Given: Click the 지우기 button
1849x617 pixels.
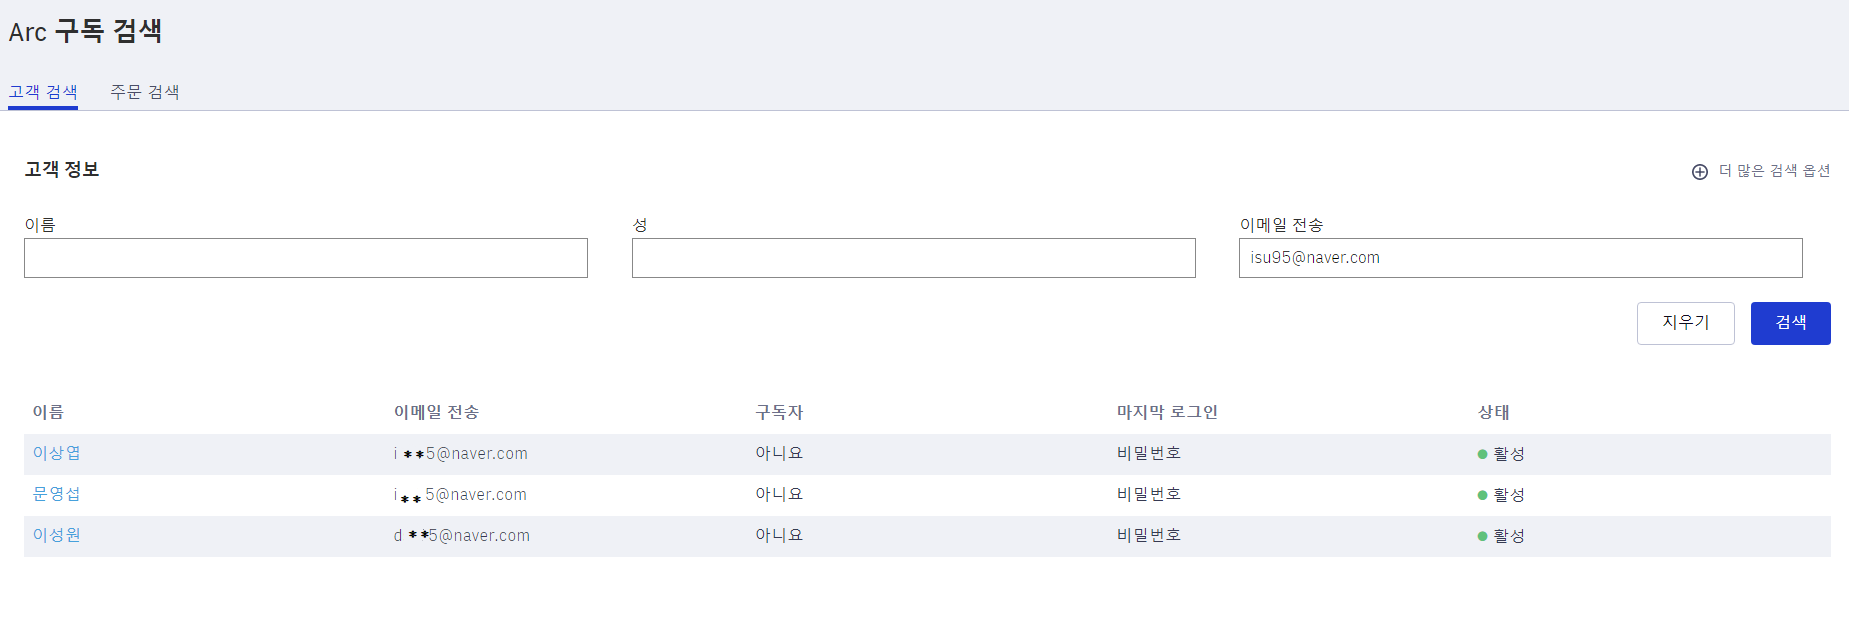Looking at the screenshot, I should point(1685,323).
